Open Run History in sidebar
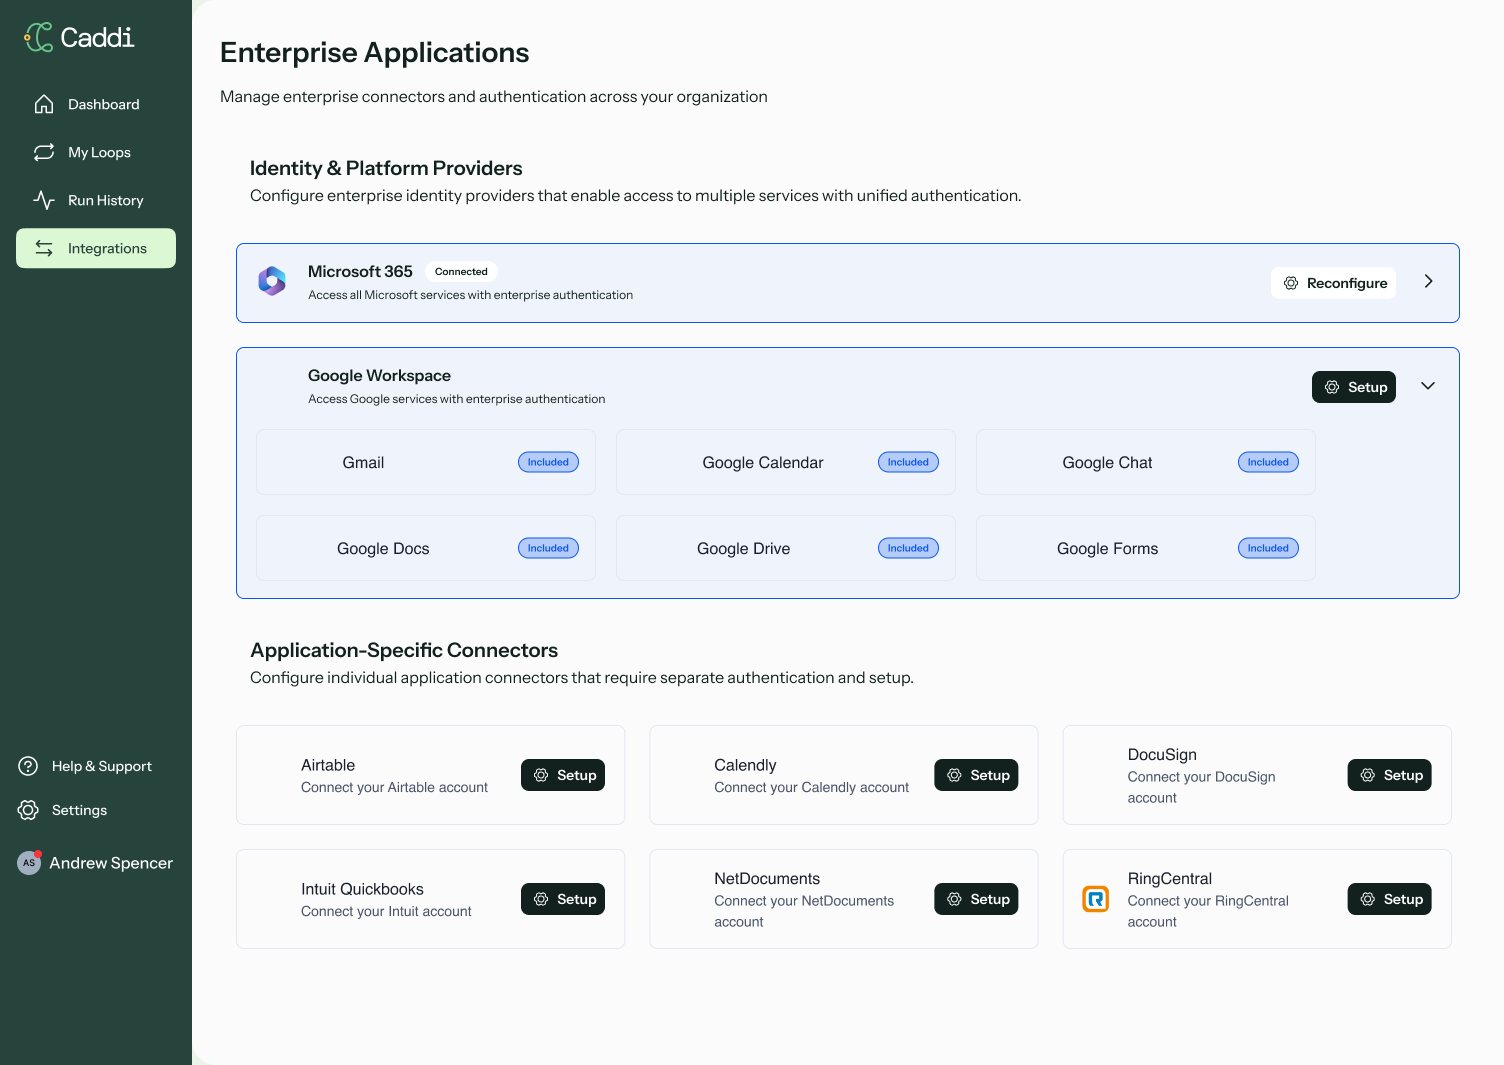Viewport: 1504px width, 1065px height. click(96, 200)
